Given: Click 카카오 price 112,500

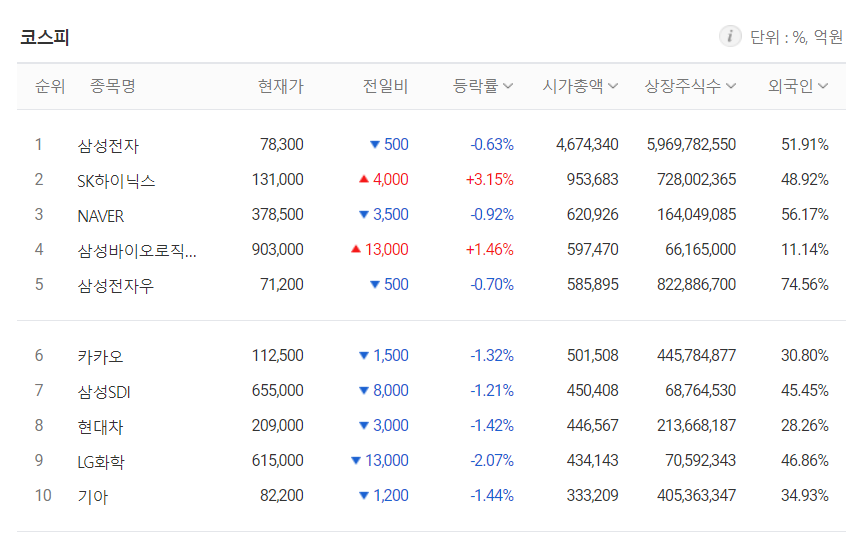Looking at the screenshot, I should click(277, 355).
